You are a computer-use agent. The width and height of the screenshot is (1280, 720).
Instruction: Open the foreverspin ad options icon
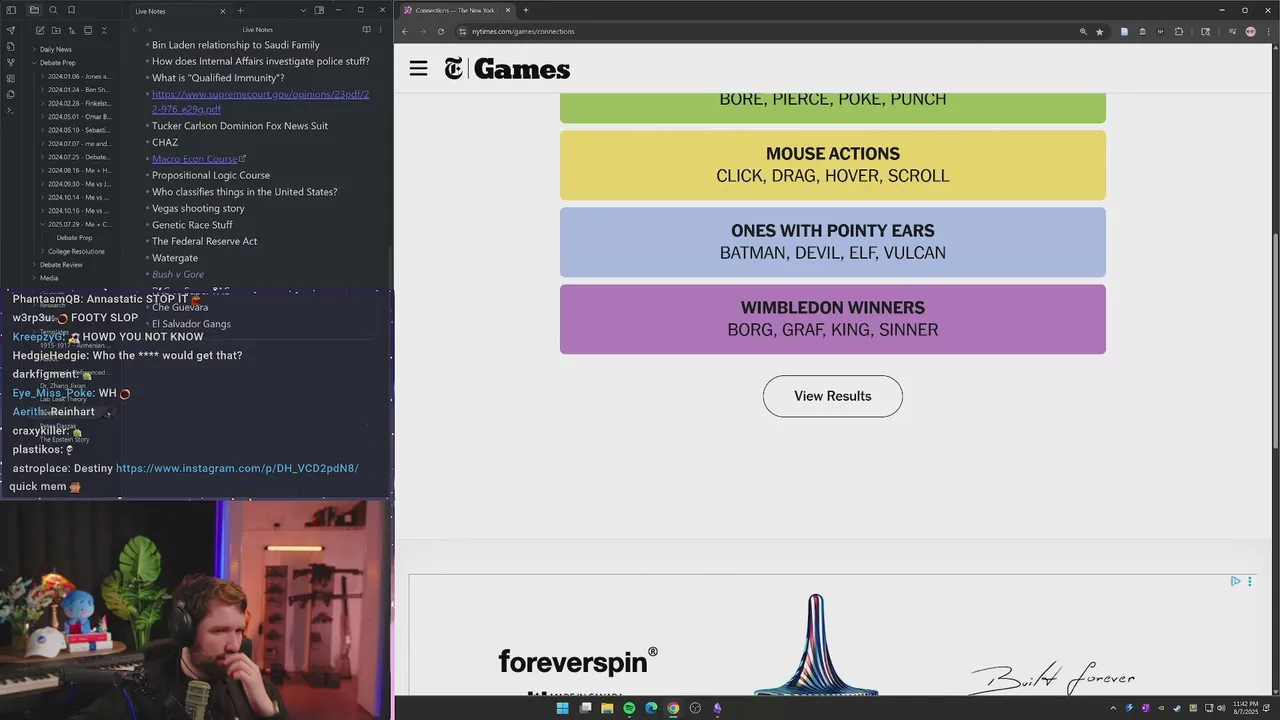tap(1249, 581)
